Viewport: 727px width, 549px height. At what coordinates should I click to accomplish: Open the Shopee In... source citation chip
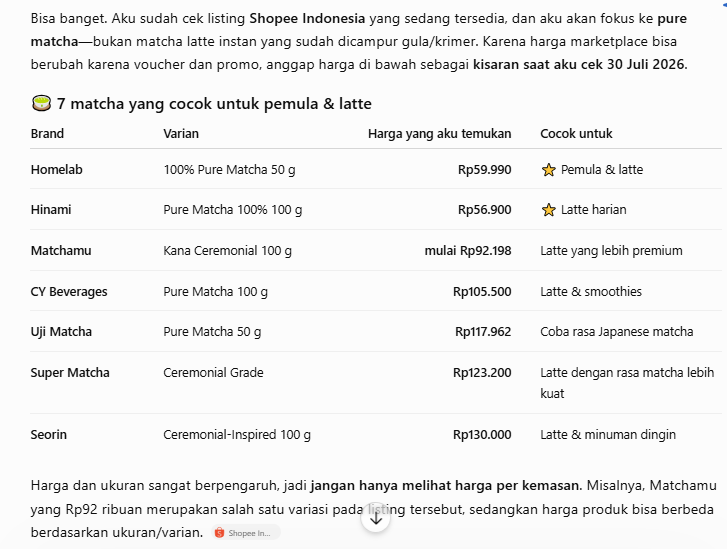click(246, 533)
